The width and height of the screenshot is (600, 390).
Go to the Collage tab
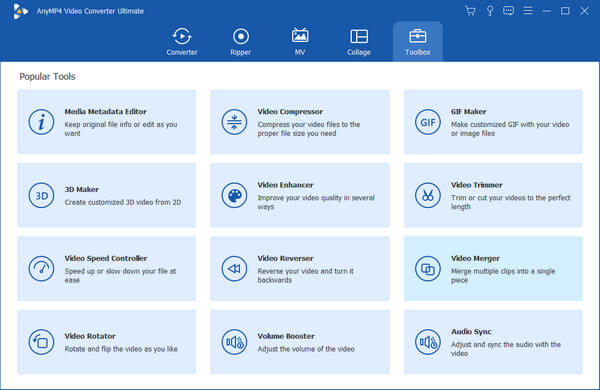point(359,41)
